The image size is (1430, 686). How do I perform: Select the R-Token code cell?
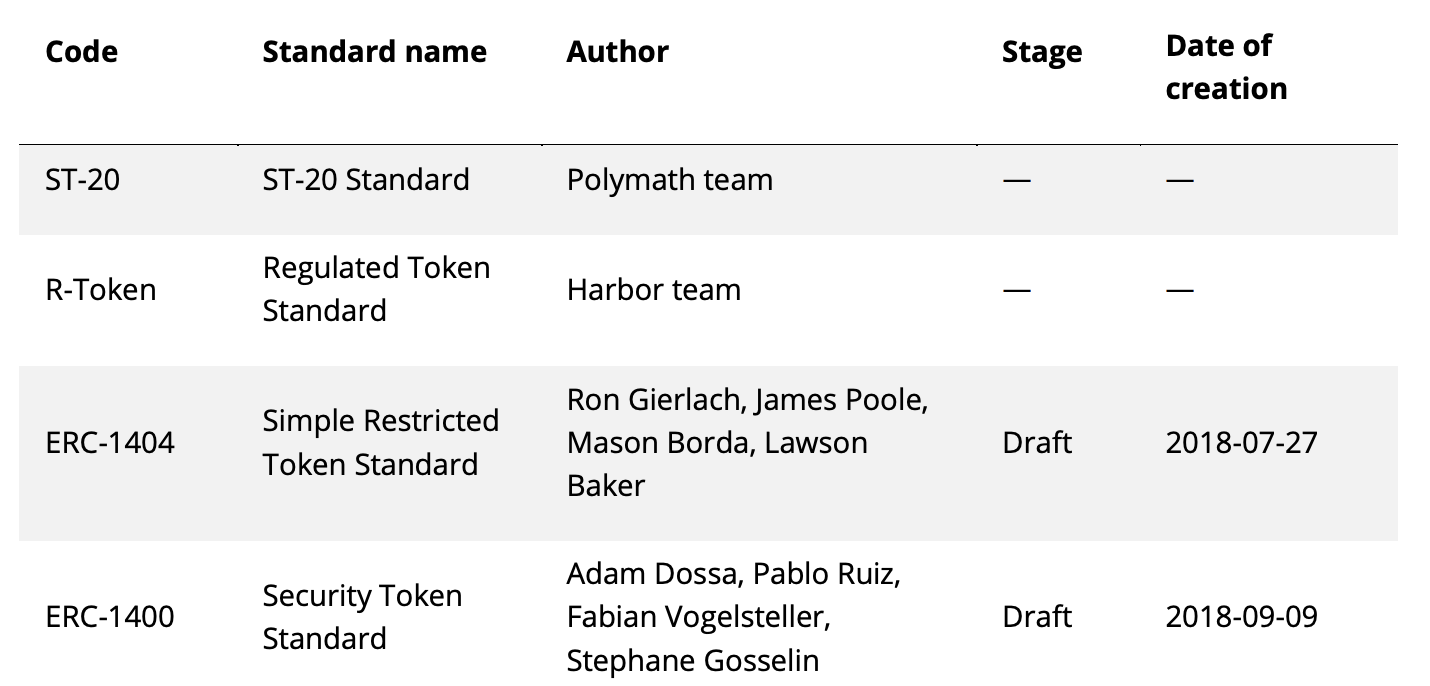point(101,290)
